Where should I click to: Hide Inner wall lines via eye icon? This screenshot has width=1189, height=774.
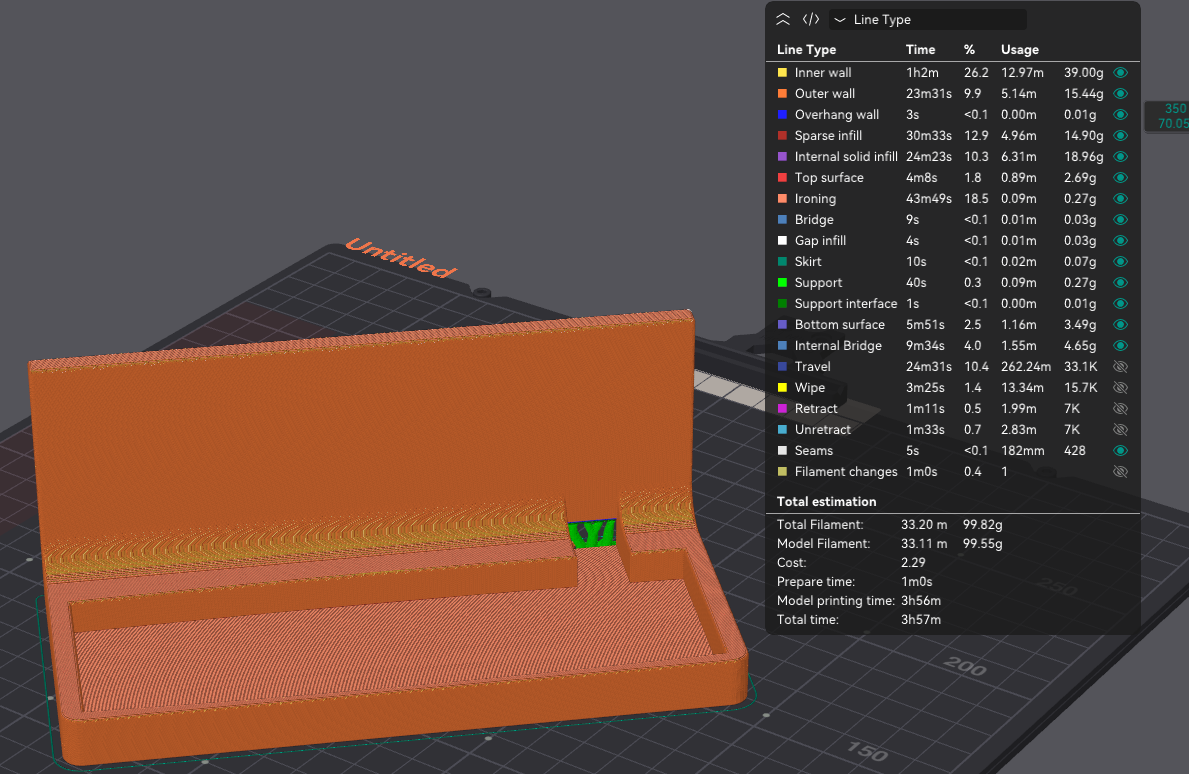1120,73
